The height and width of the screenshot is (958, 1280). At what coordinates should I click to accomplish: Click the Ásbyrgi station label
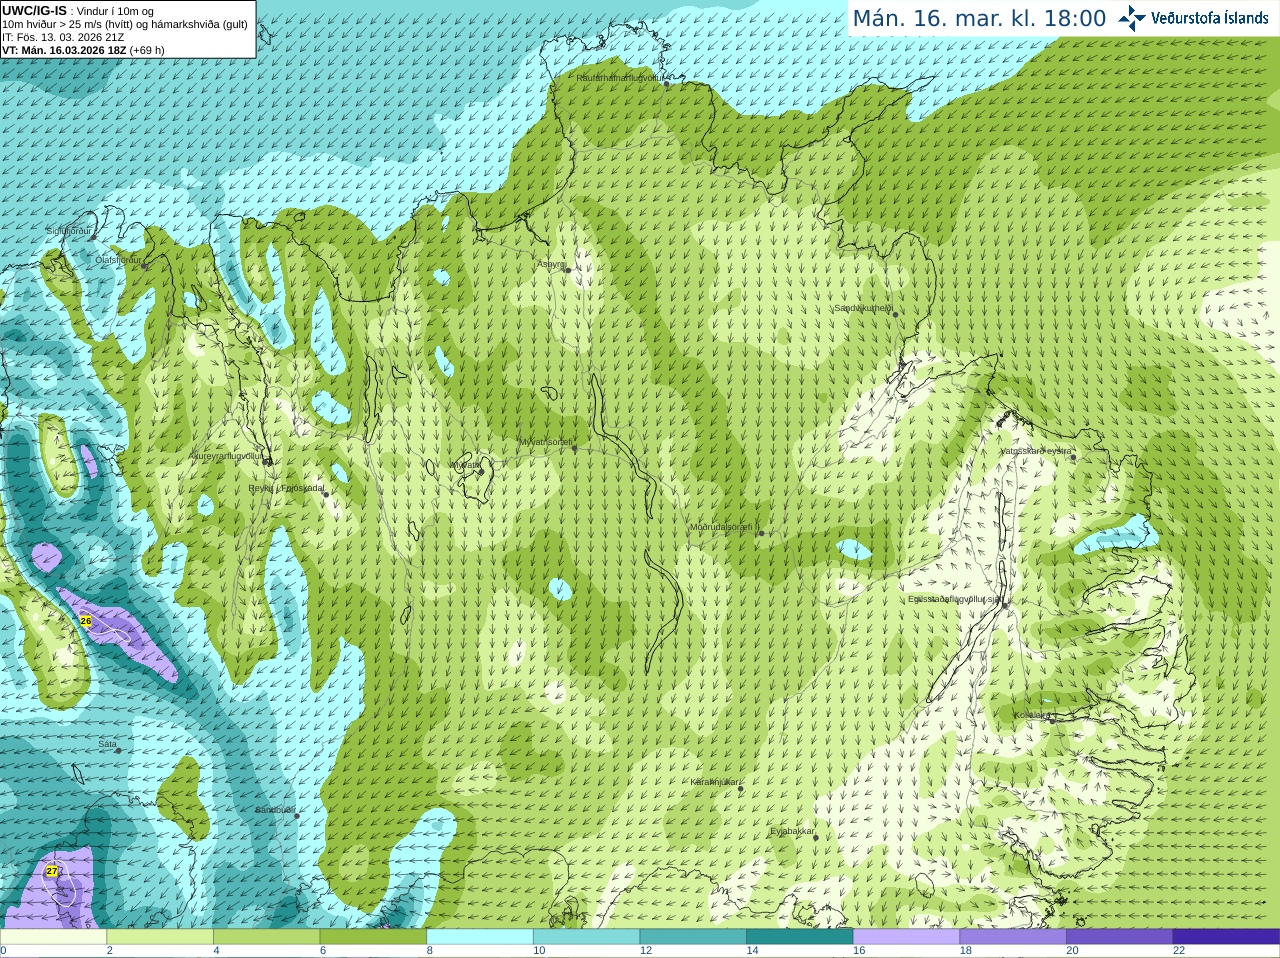552,264
